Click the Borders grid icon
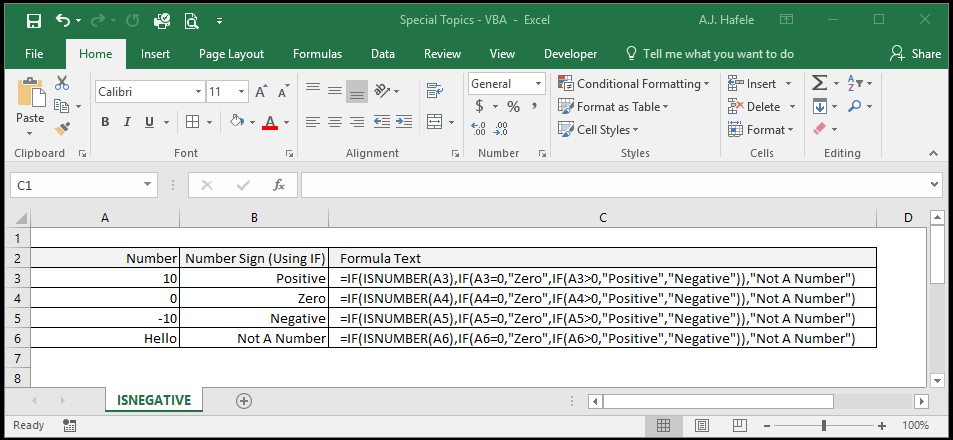Image resolution: width=953 pixels, height=440 pixels. point(192,122)
